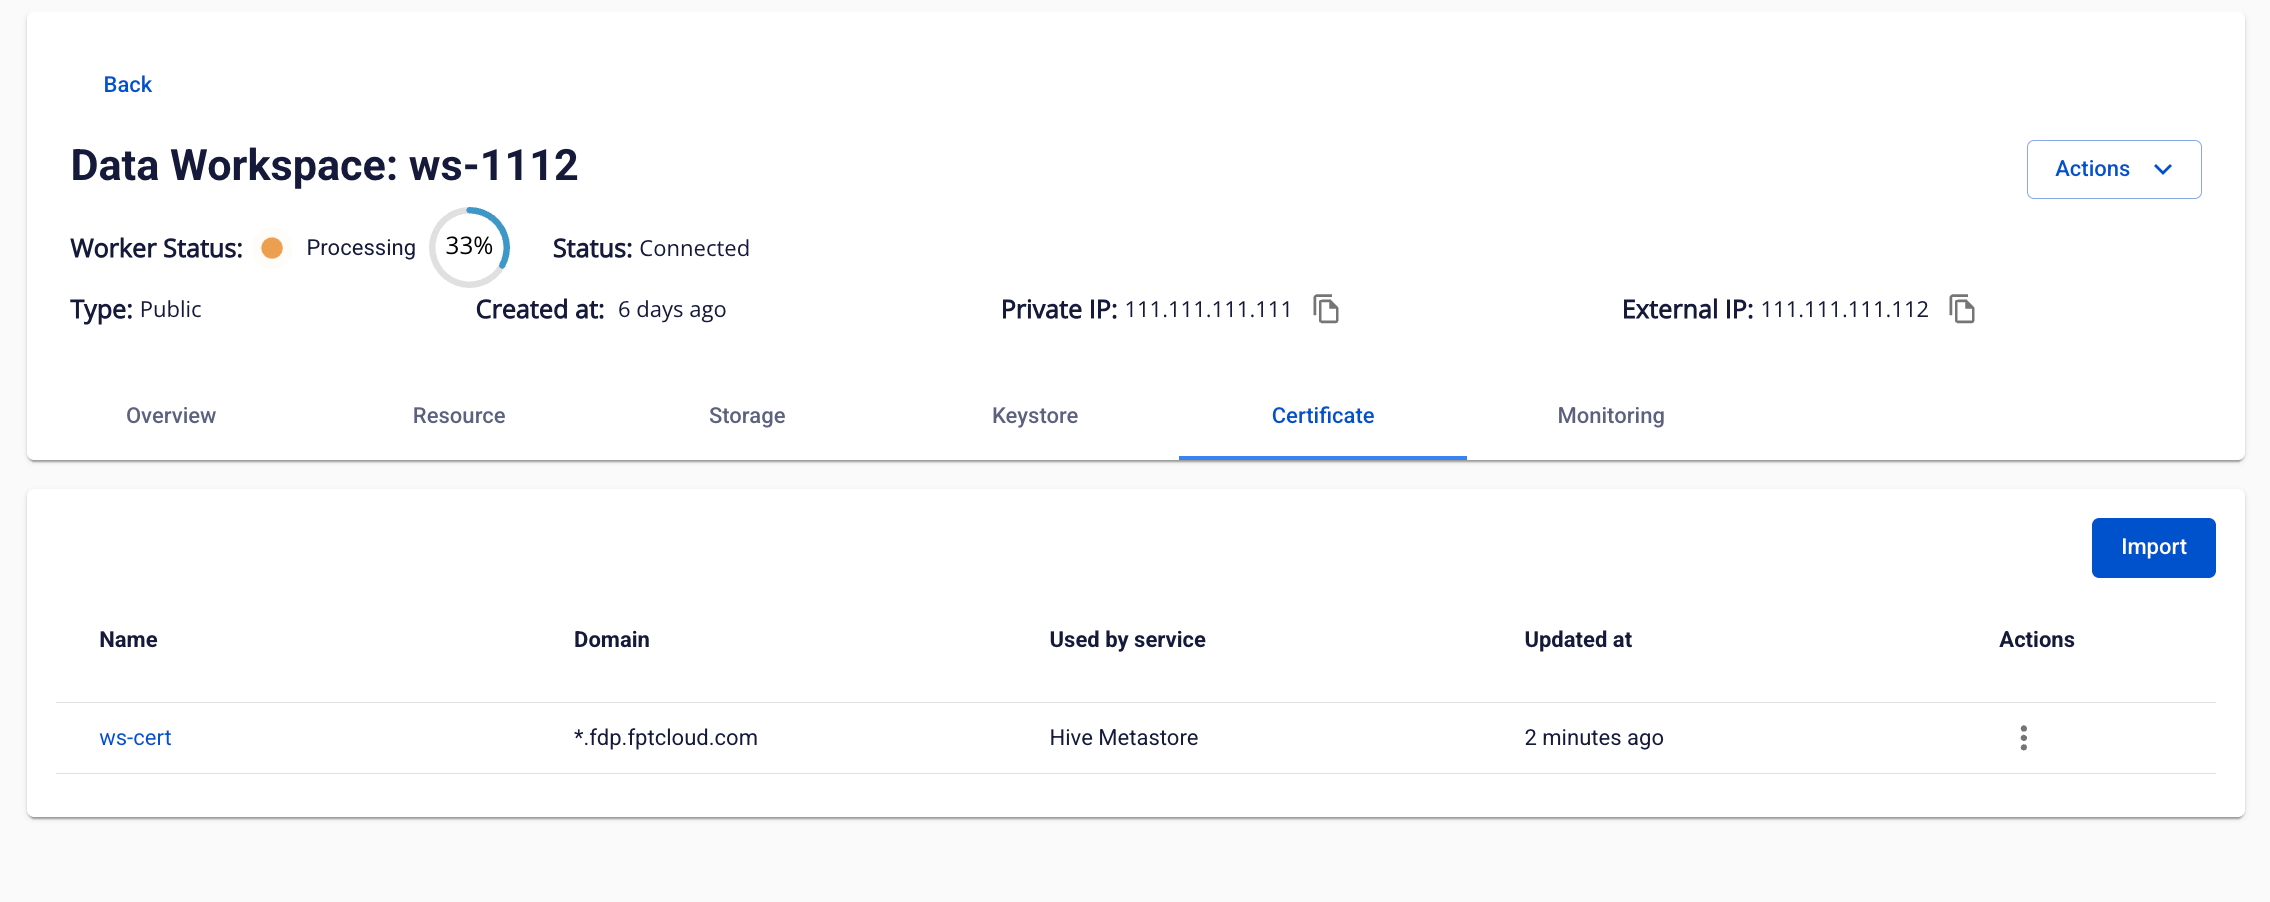Click the Updated at column header
Viewport: 2270px width, 902px height.
point(1577,640)
